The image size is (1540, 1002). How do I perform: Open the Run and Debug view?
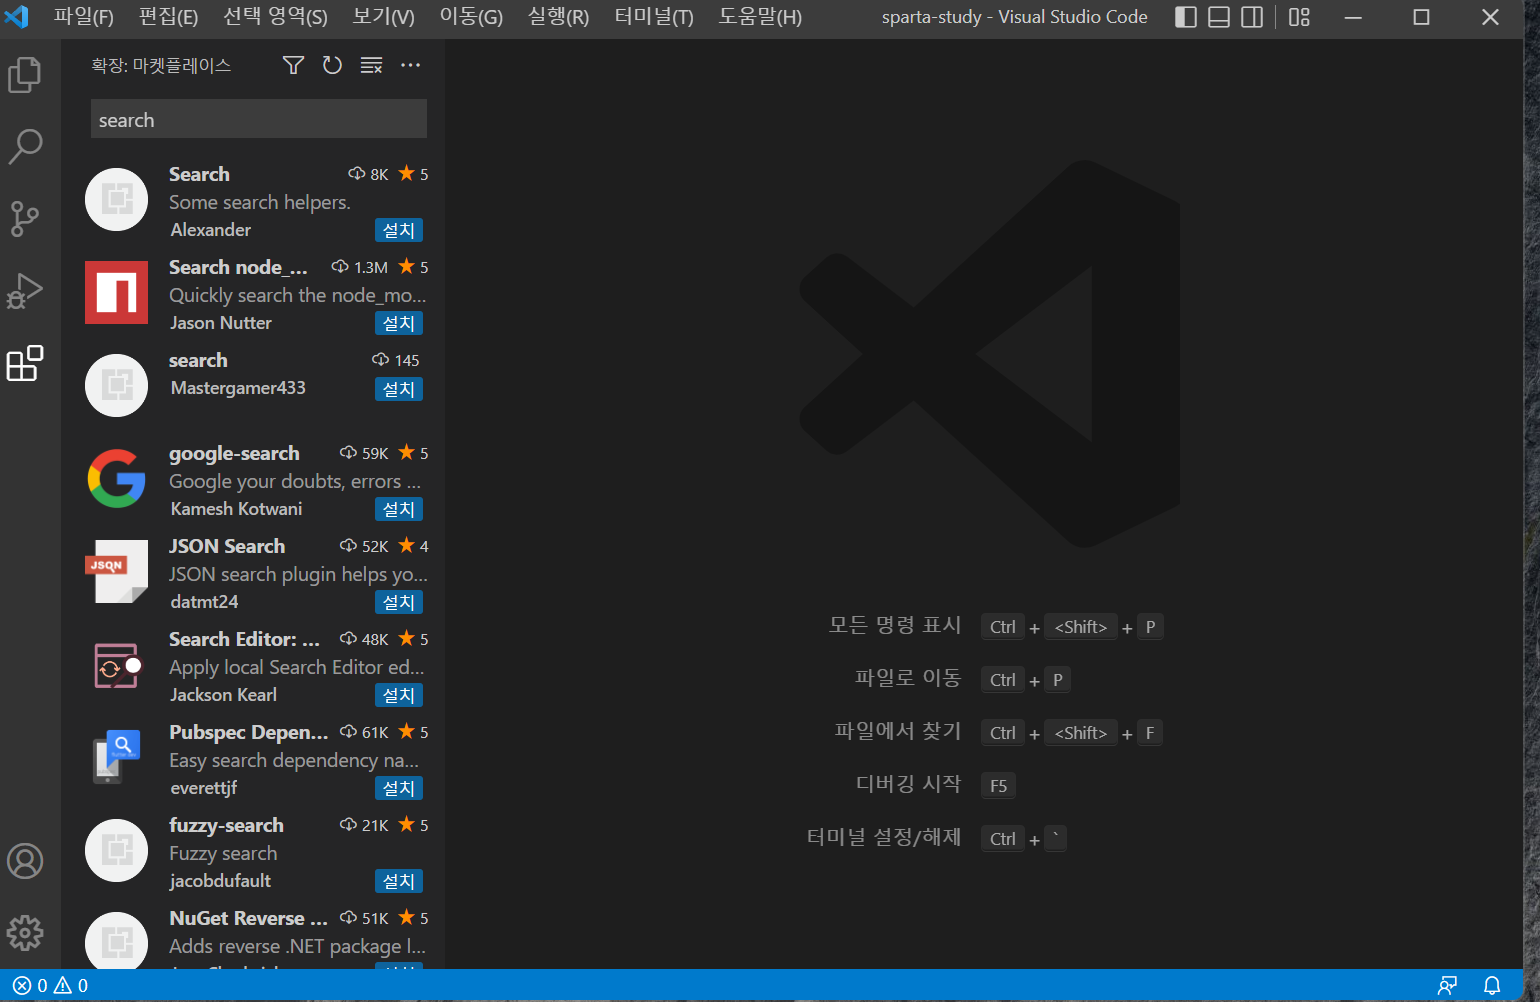(25, 291)
